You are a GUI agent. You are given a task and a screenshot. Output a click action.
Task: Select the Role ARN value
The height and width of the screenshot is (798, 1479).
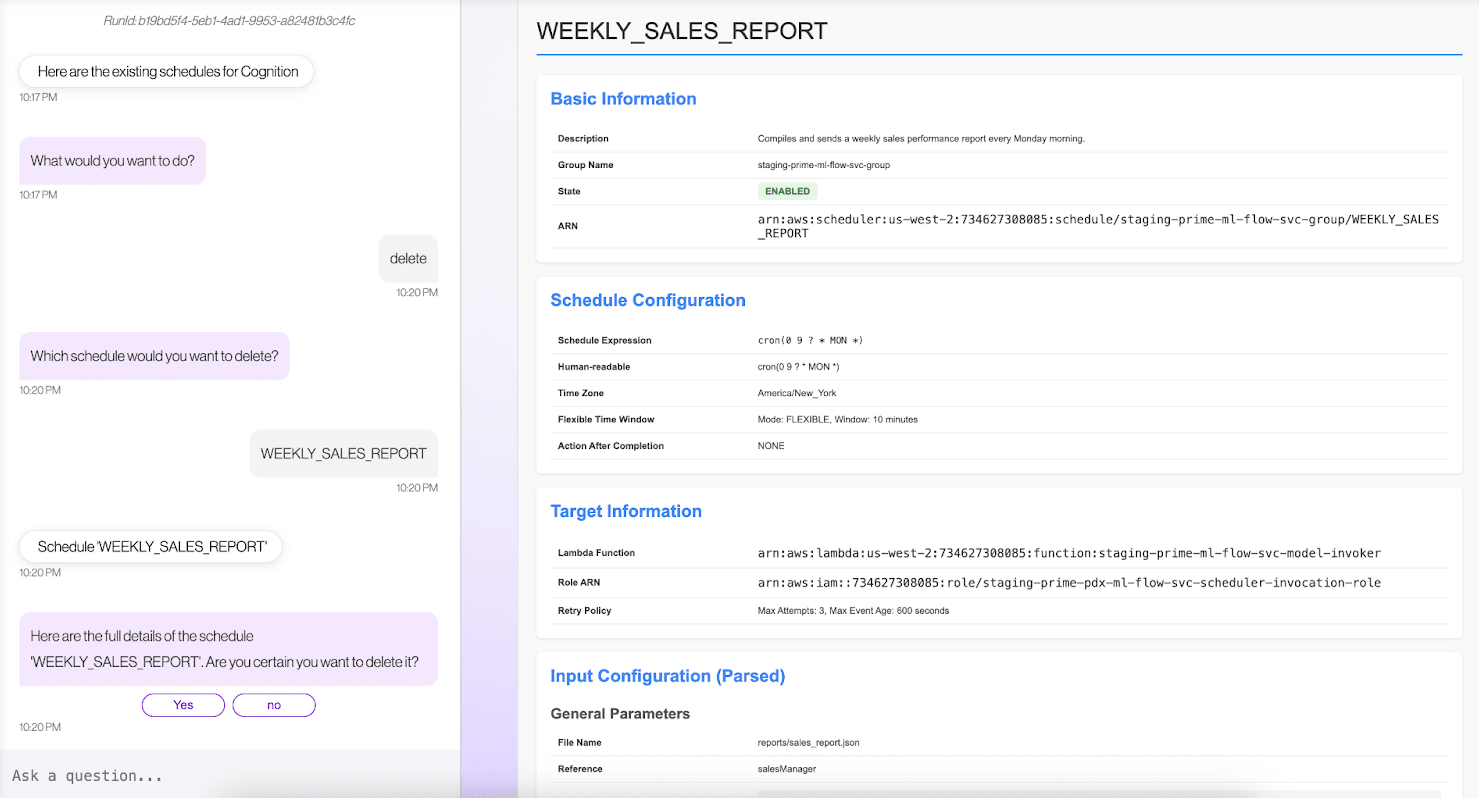(1069, 582)
